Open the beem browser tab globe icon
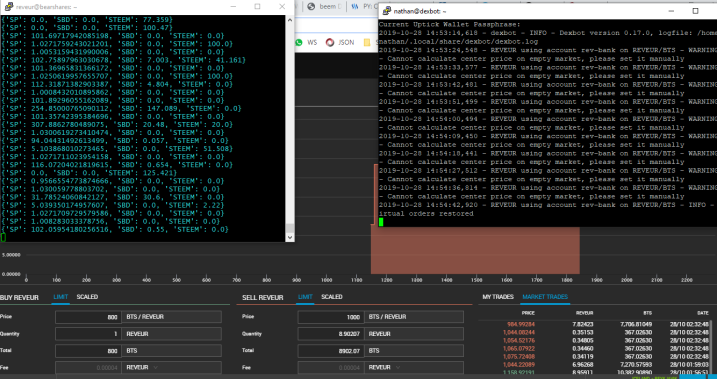This screenshot has width=717, height=379. coord(312,6)
